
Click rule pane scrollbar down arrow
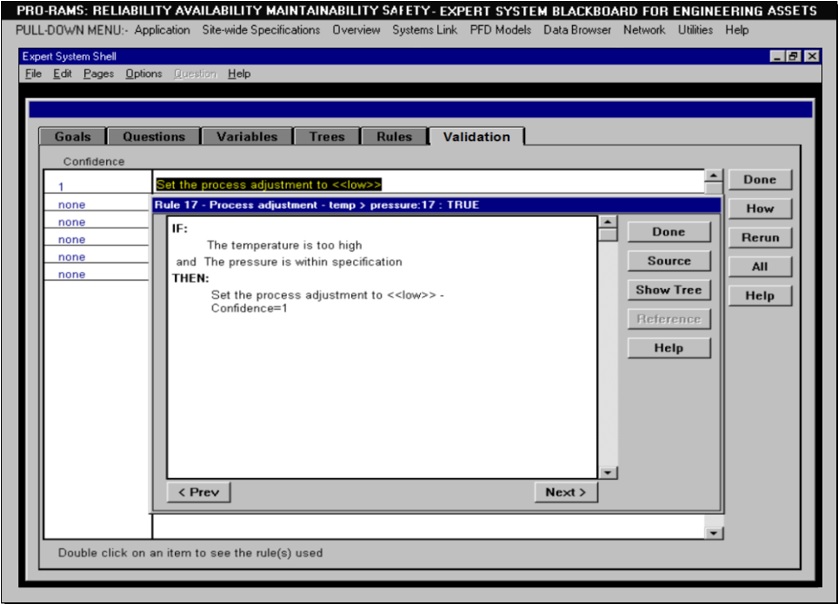tap(608, 473)
